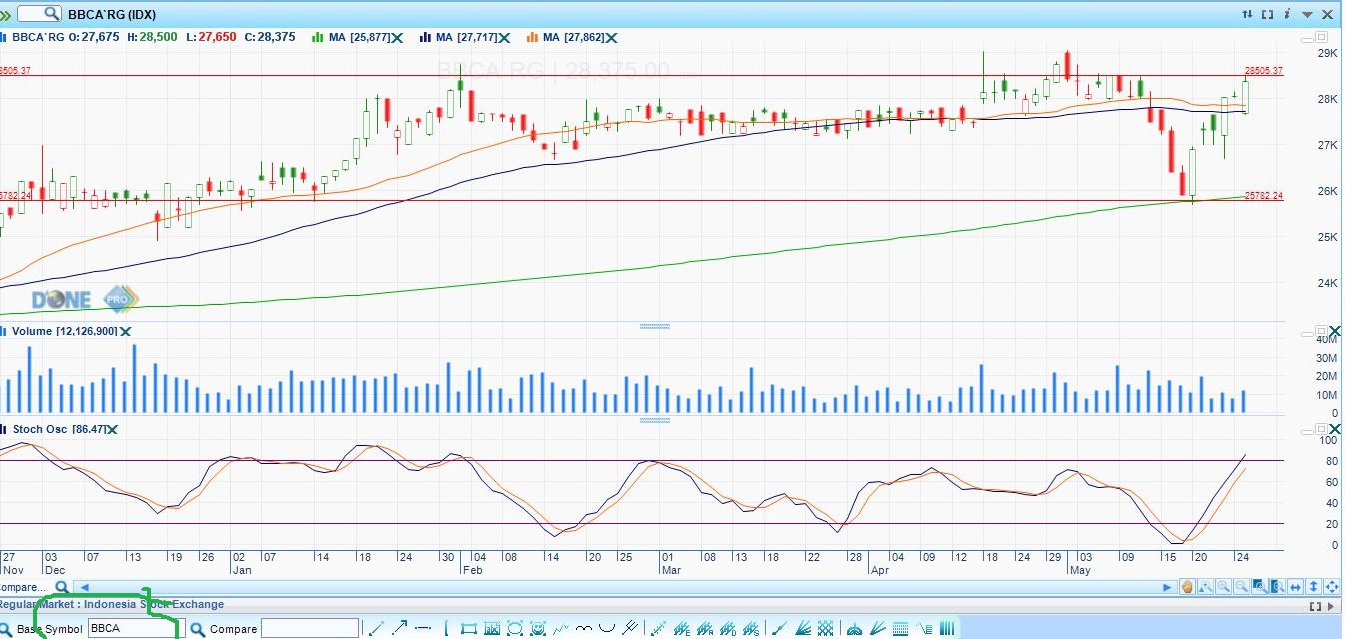Screen dimensions: 1345x639
Task: Click the horizontal fit arrows icon
Action: [x=1295, y=587]
